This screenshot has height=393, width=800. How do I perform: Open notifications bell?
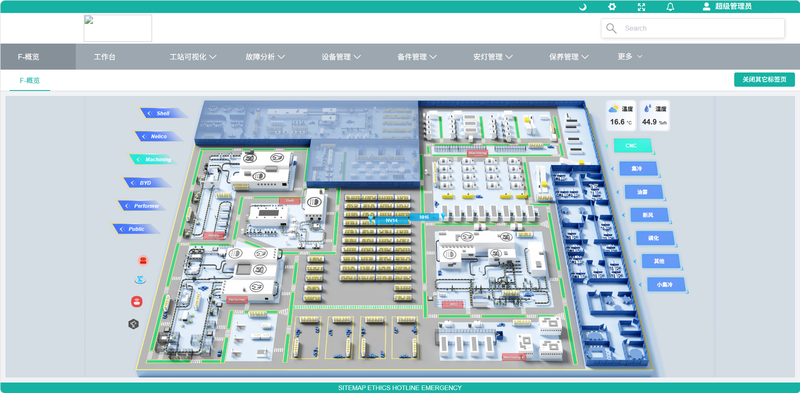coord(670,7)
